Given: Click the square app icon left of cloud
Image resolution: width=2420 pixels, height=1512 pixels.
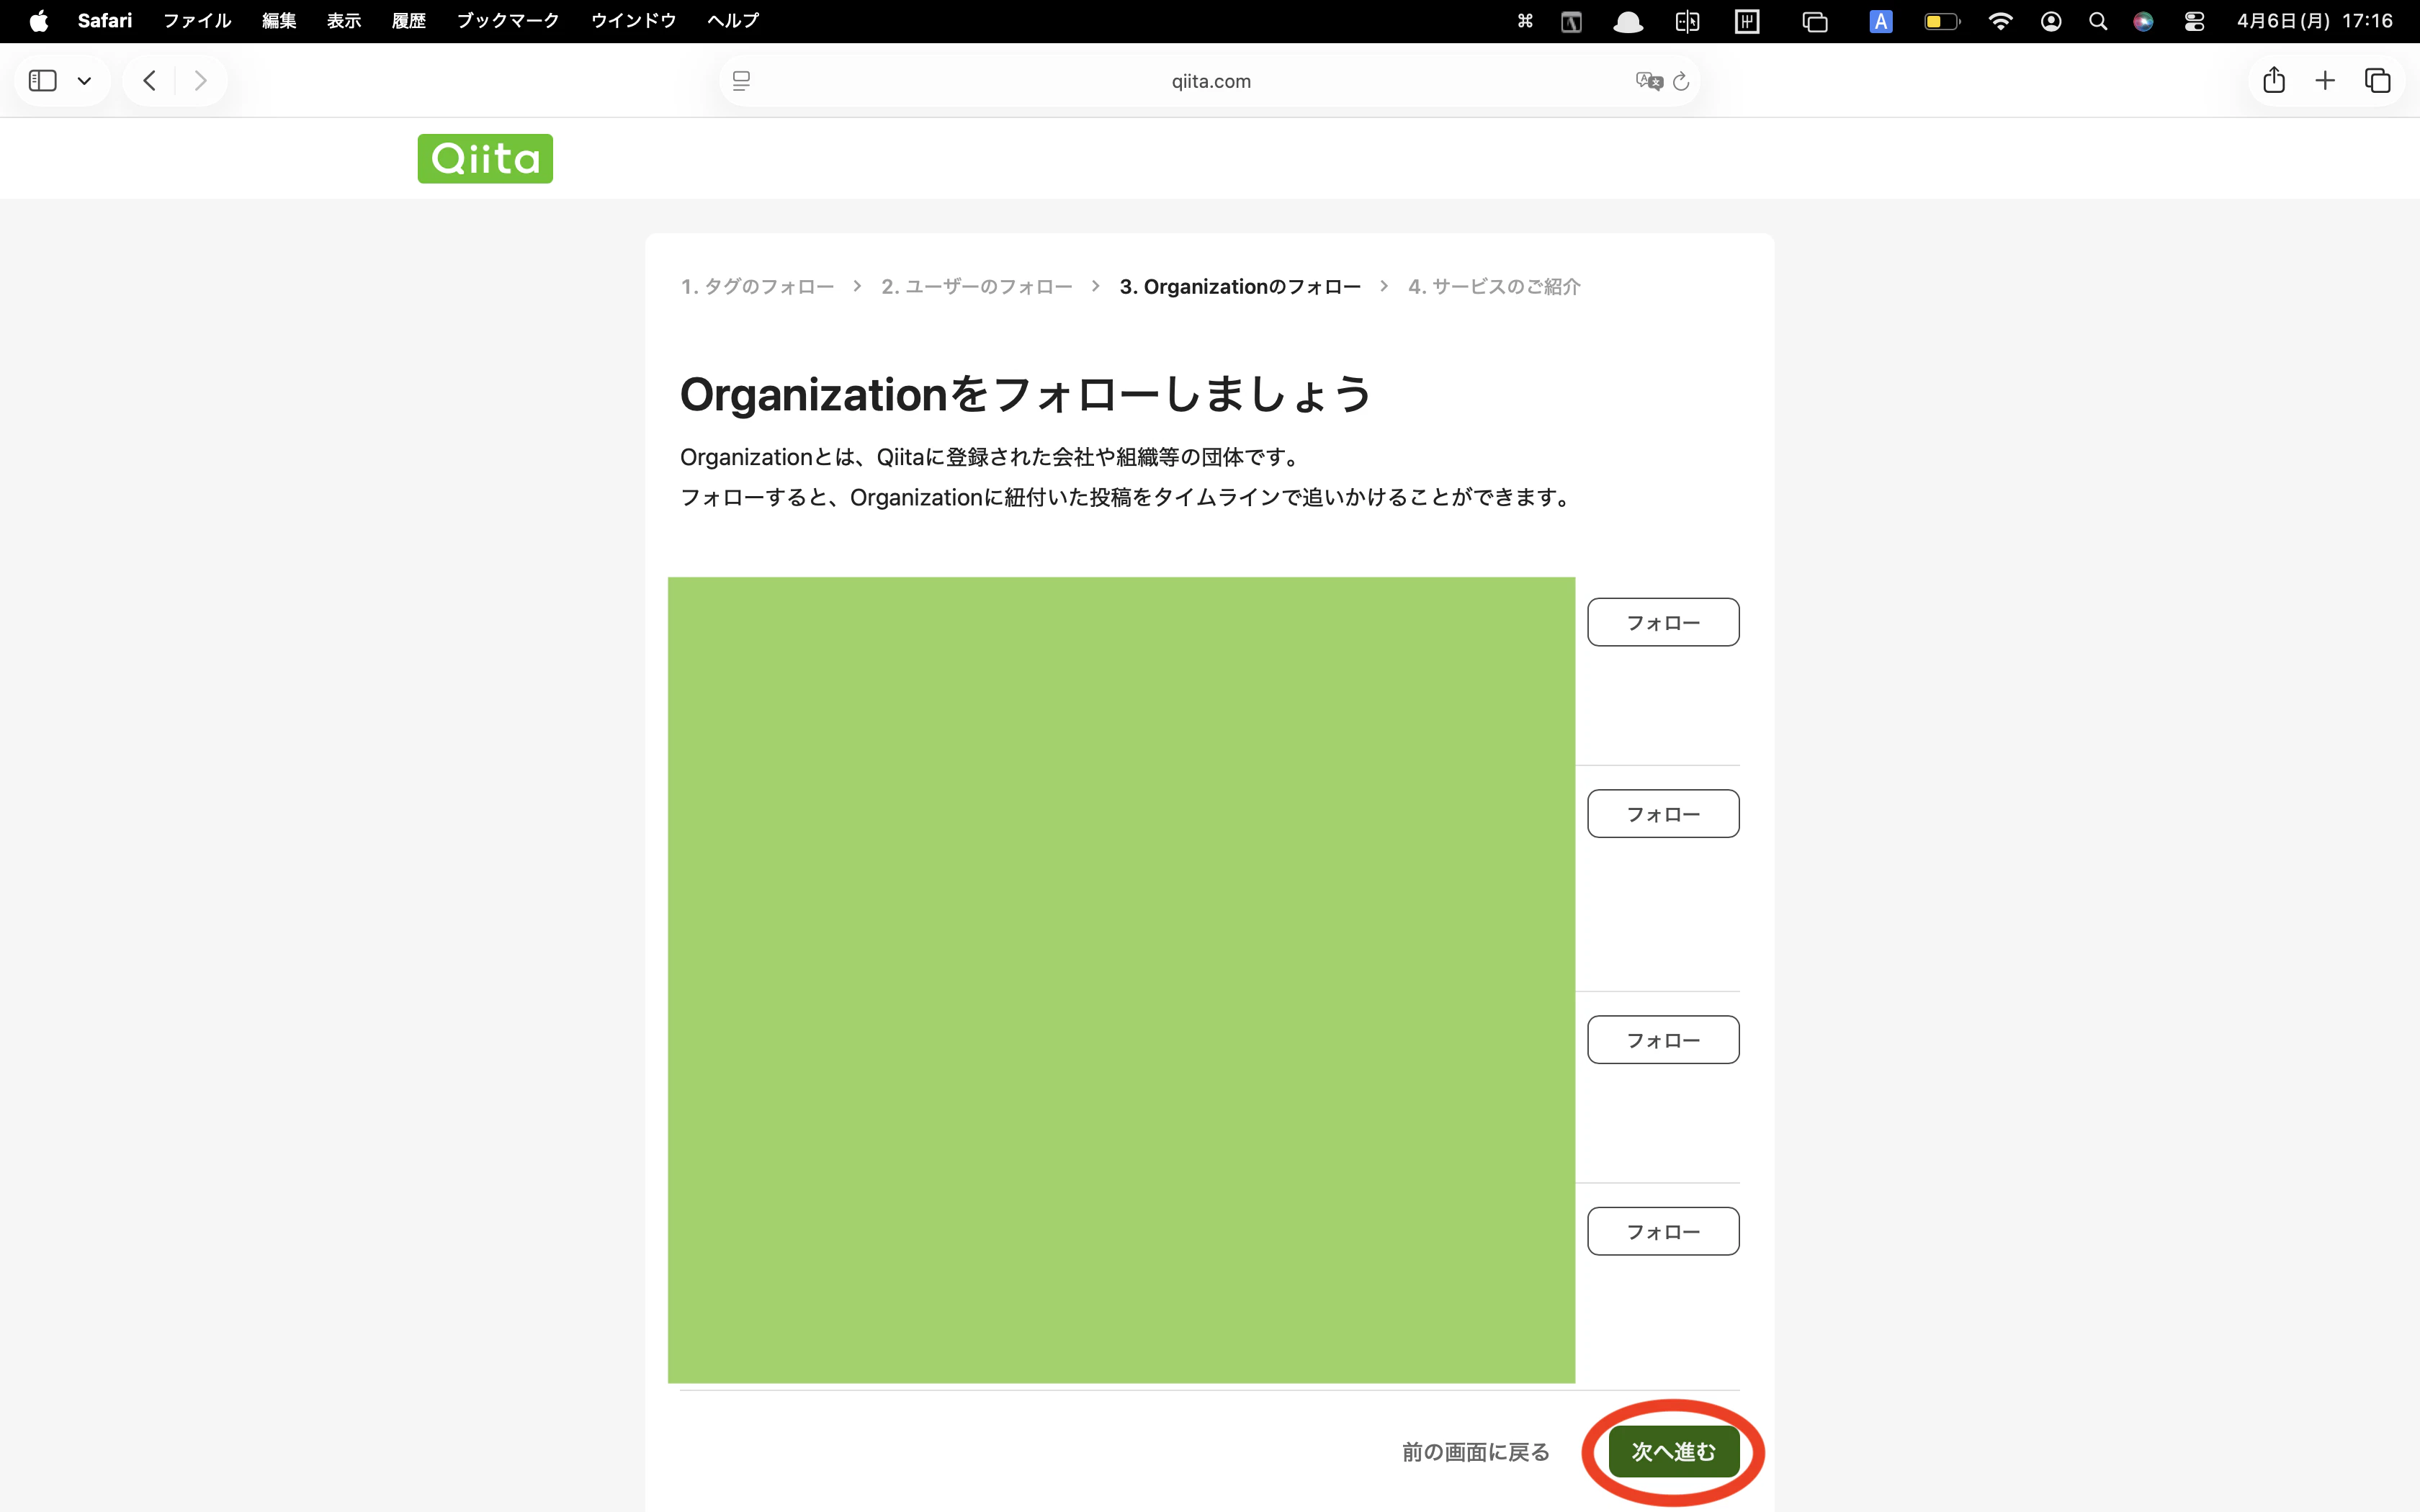Looking at the screenshot, I should click(x=1571, y=21).
